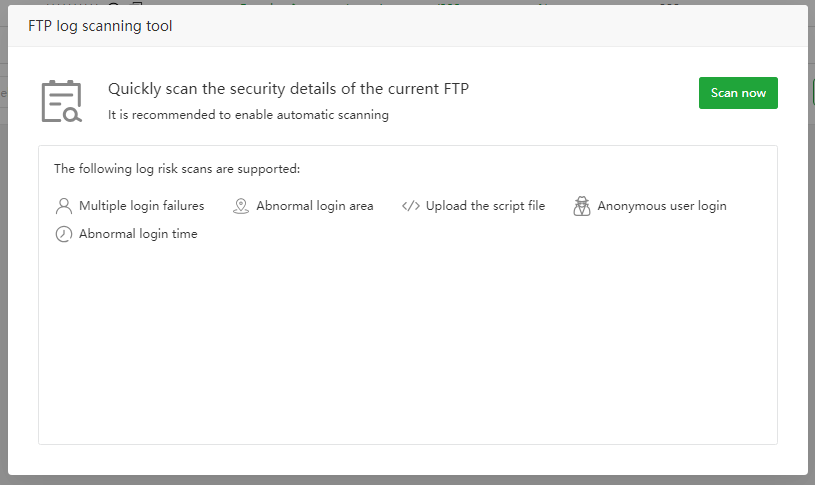Click the recommended automatic scanning hint text
The width and height of the screenshot is (815, 485).
(x=248, y=115)
